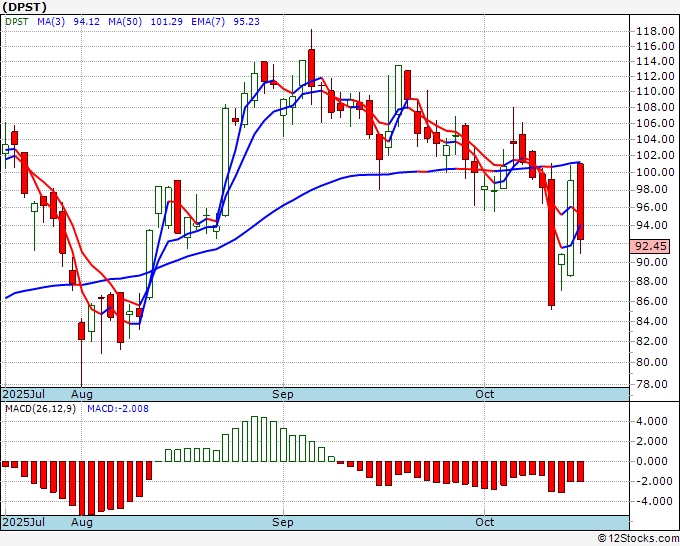Image resolution: width=680 pixels, height=546 pixels.
Task: Click the (DPST) chart title
Action: 25,7
